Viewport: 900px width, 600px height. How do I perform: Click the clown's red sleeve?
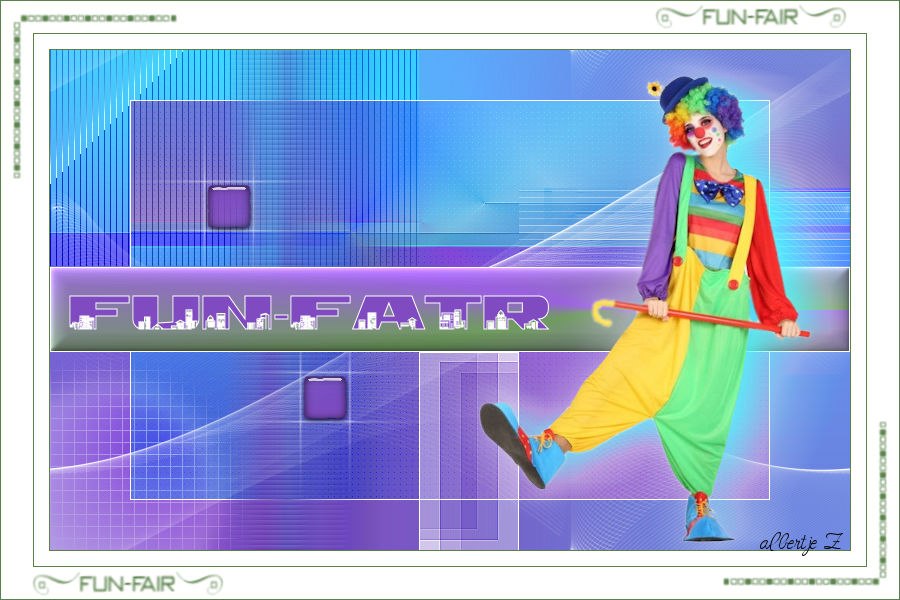coord(774,250)
